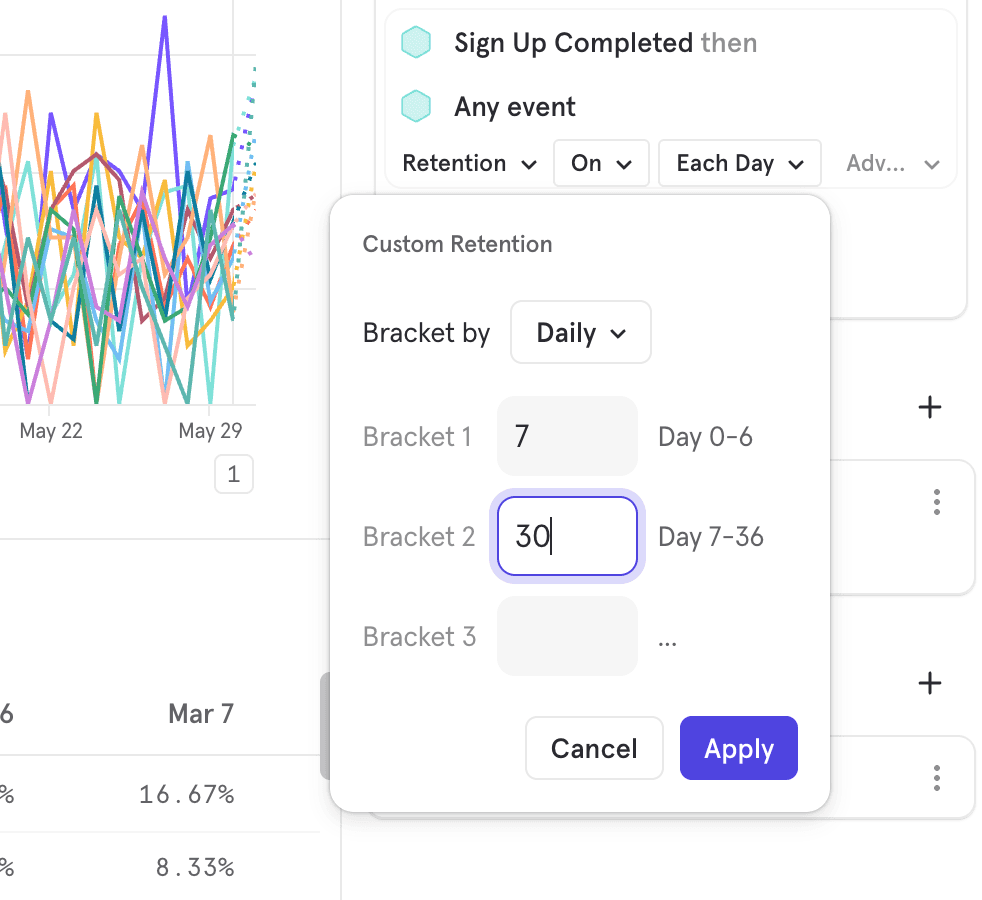This screenshot has height=900, width=982.
Task: Click the upper plus icon in side panel
Action: [930, 407]
